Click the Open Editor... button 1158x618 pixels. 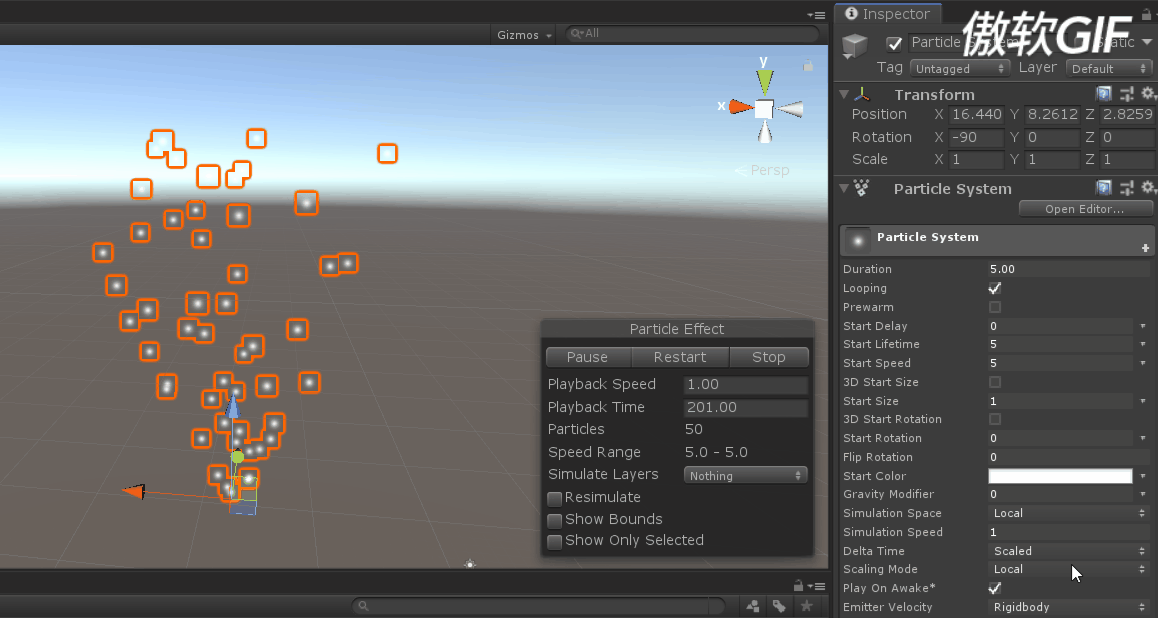(x=1085, y=209)
